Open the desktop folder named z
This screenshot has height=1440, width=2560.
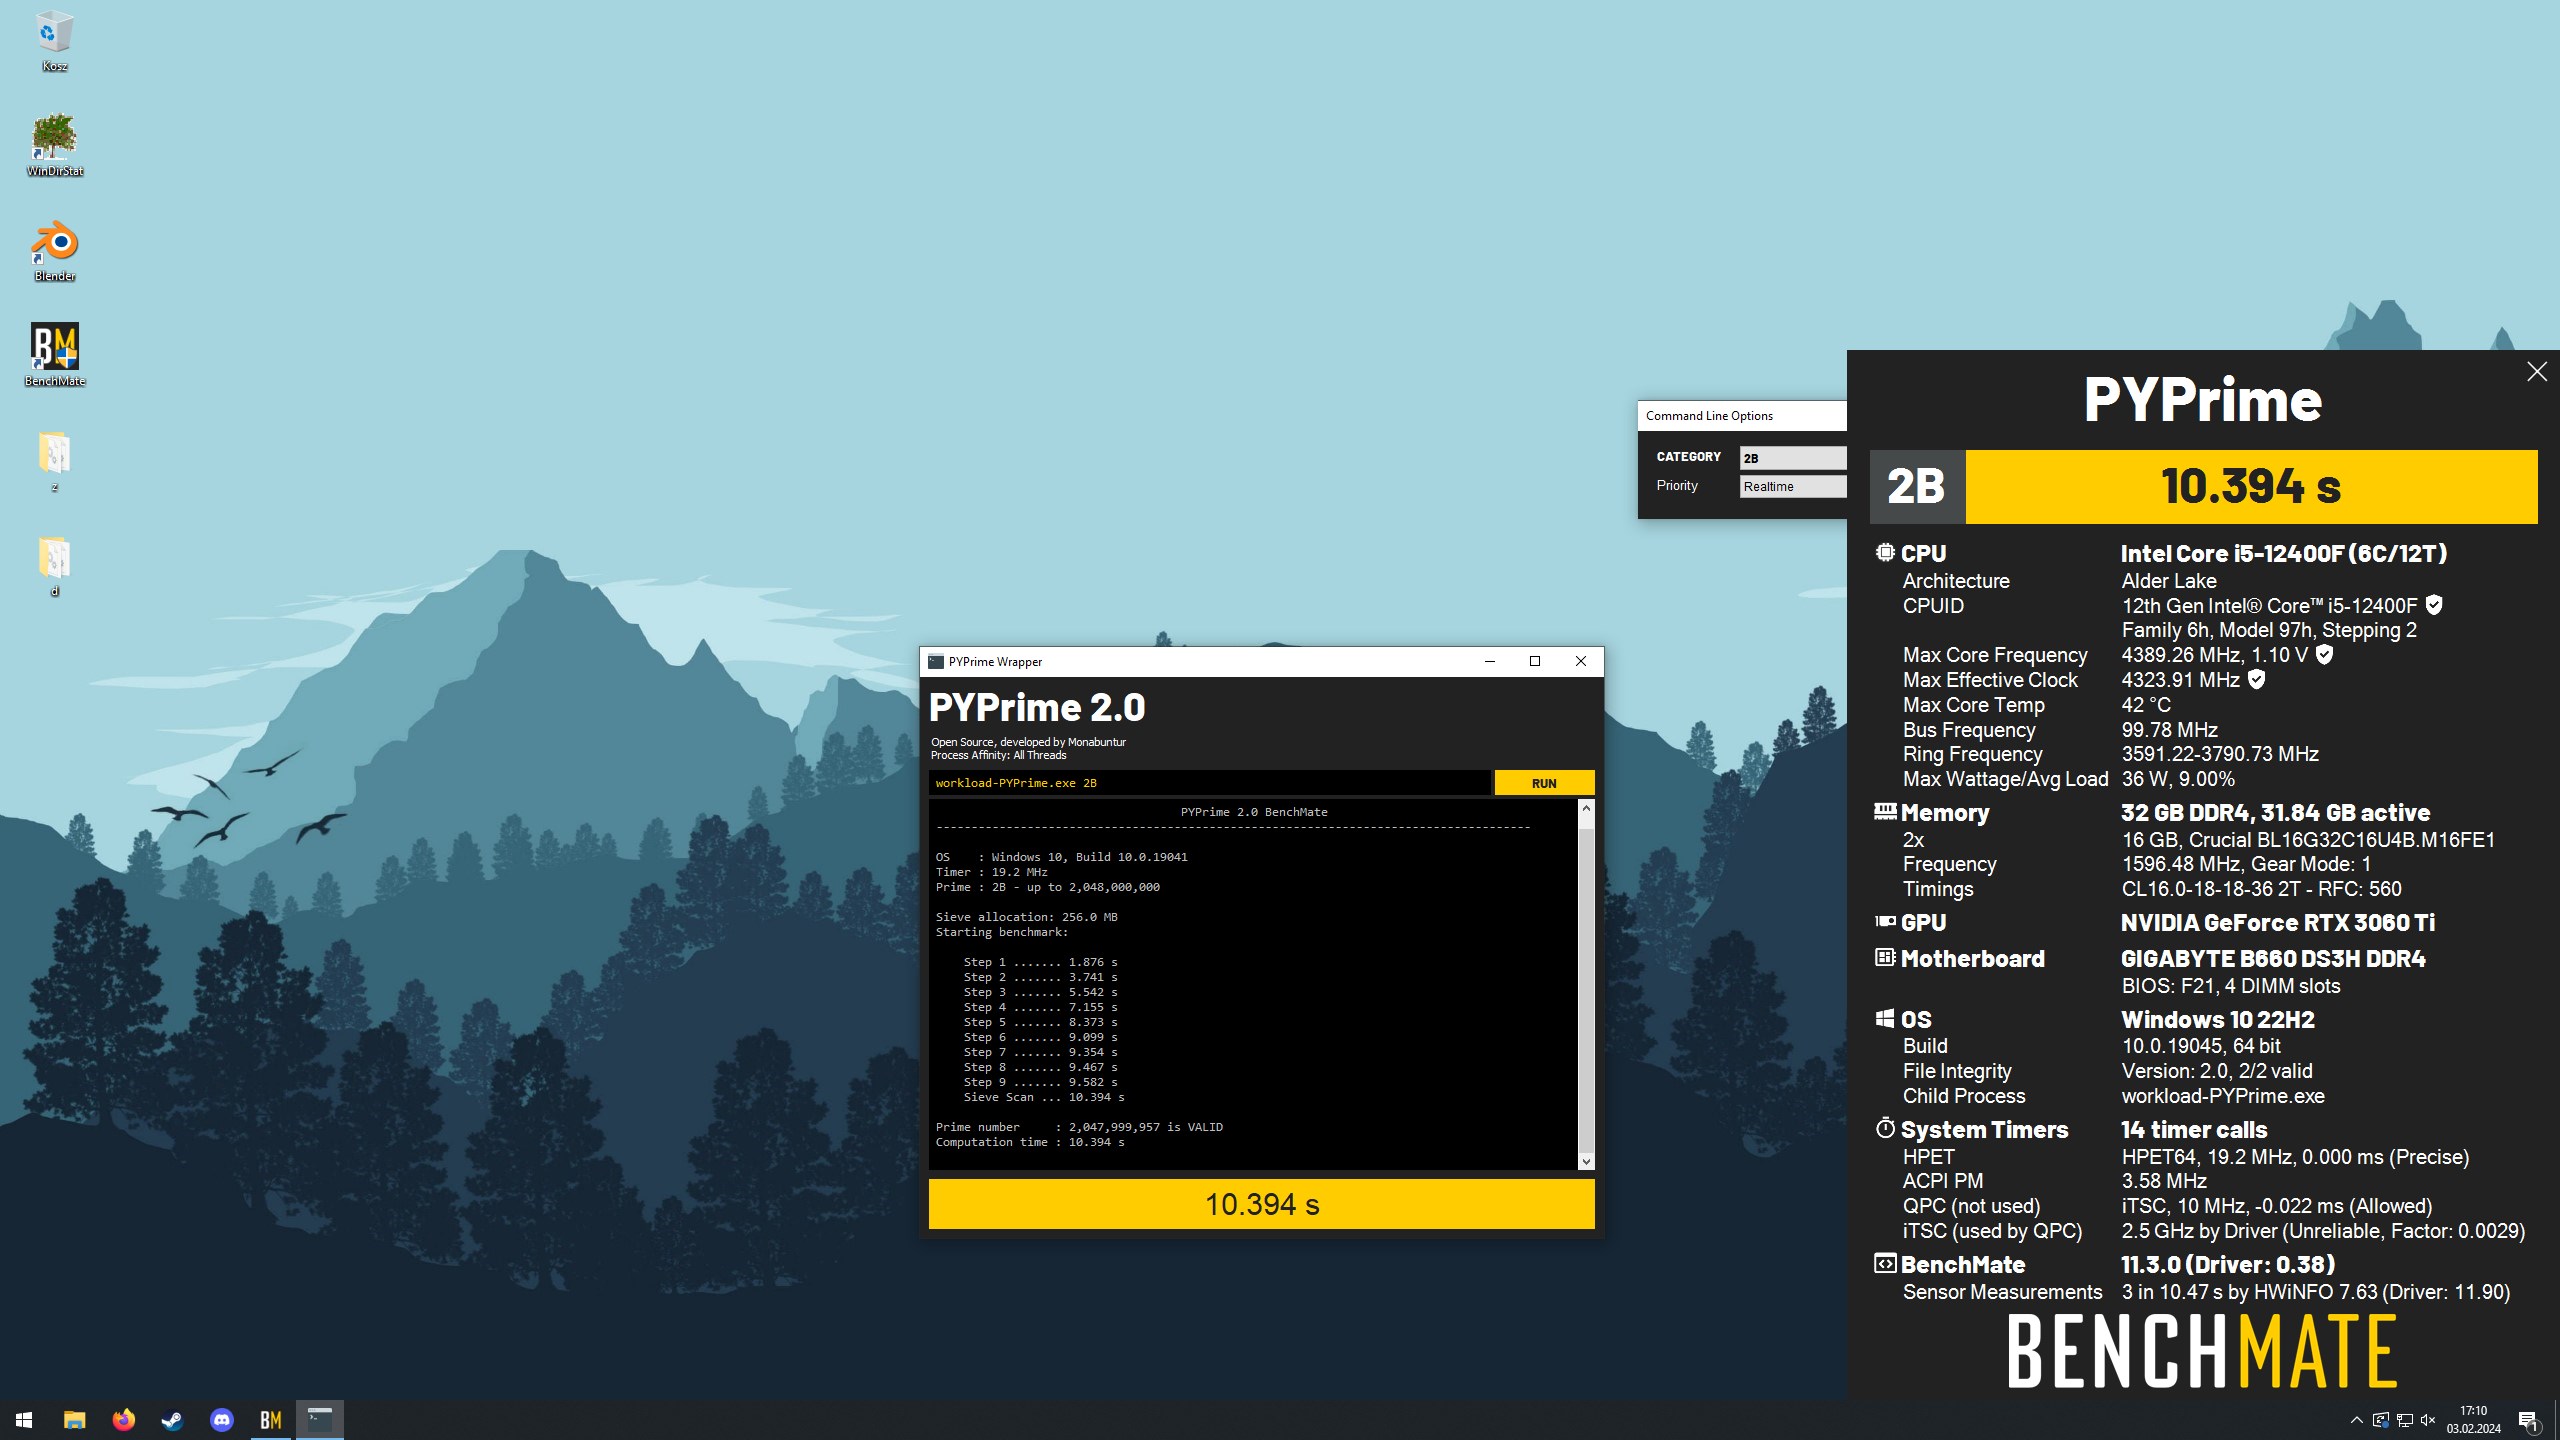tap(54, 460)
